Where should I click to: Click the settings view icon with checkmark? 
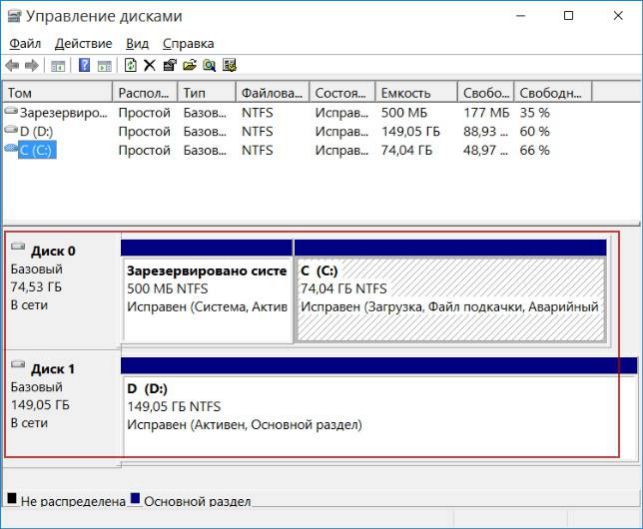click(x=229, y=65)
